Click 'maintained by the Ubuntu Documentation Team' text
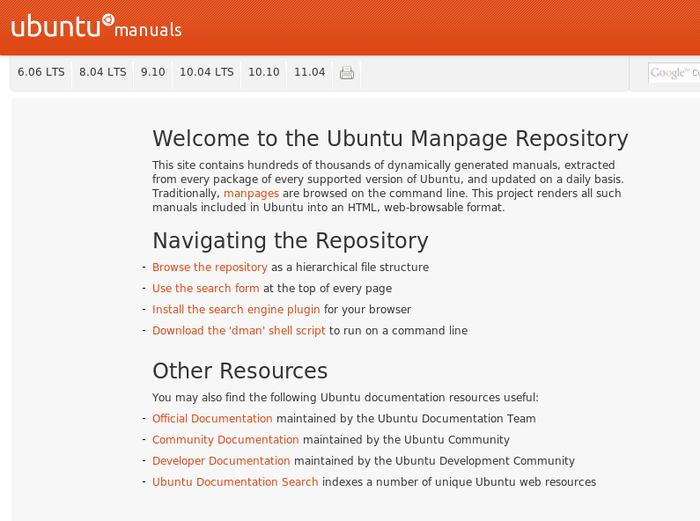This screenshot has width=700, height=521. click(x=406, y=418)
